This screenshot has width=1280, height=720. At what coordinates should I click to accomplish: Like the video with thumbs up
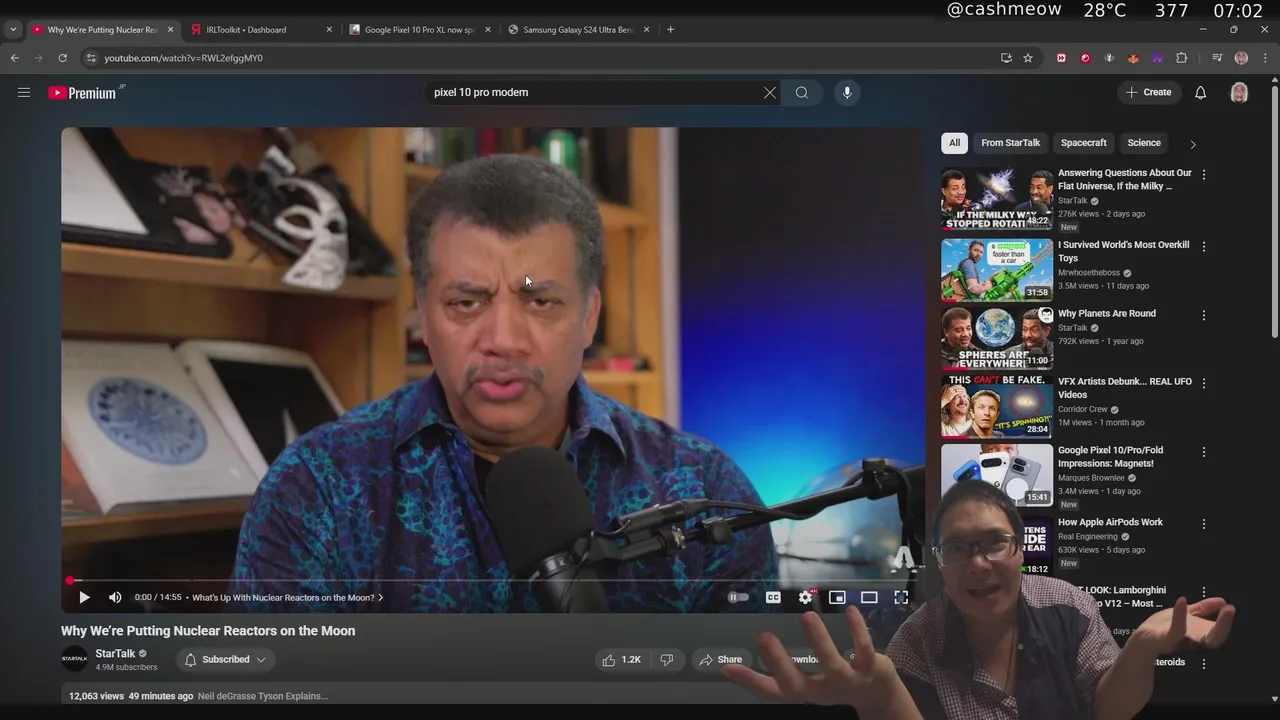coord(620,659)
